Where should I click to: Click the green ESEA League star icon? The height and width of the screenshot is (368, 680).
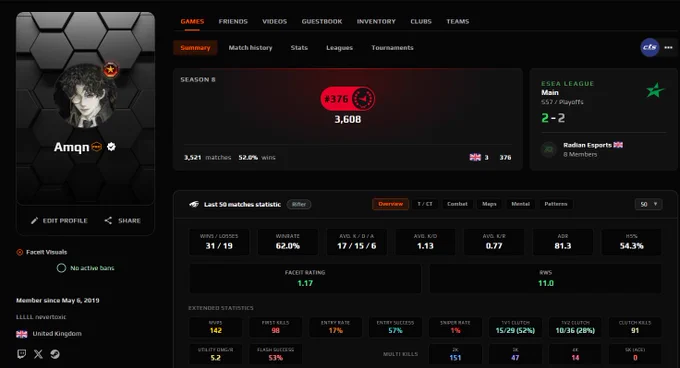(655, 90)
